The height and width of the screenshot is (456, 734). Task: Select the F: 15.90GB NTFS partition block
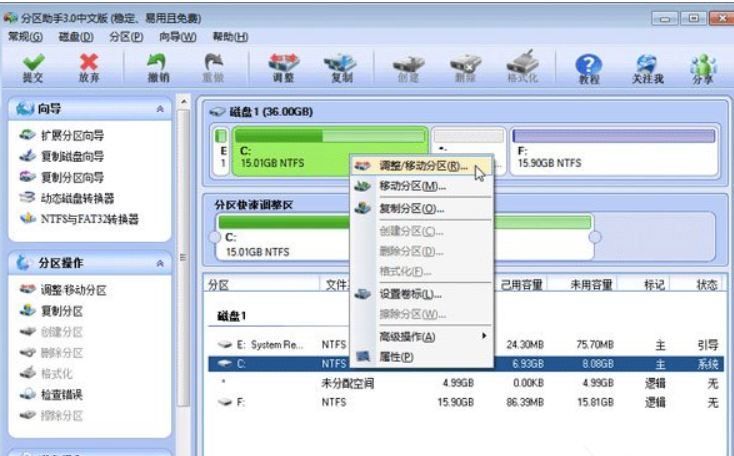tap(614, 152)
